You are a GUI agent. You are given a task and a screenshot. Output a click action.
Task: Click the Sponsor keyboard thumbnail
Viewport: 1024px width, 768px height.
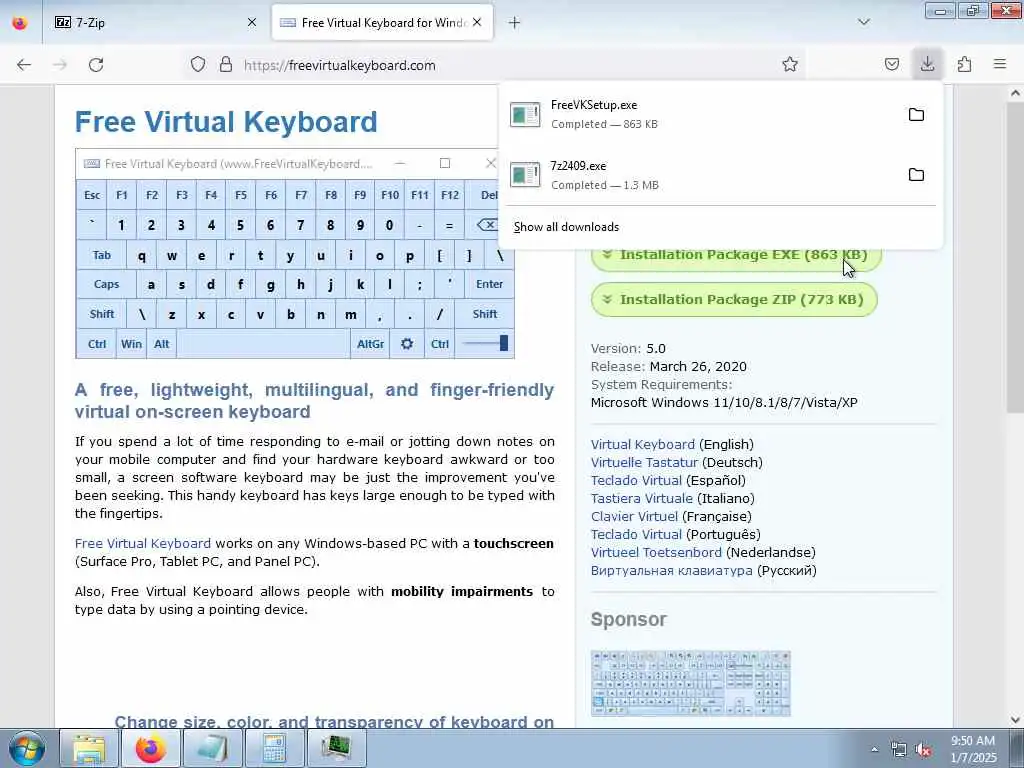[x=690, y=683]
